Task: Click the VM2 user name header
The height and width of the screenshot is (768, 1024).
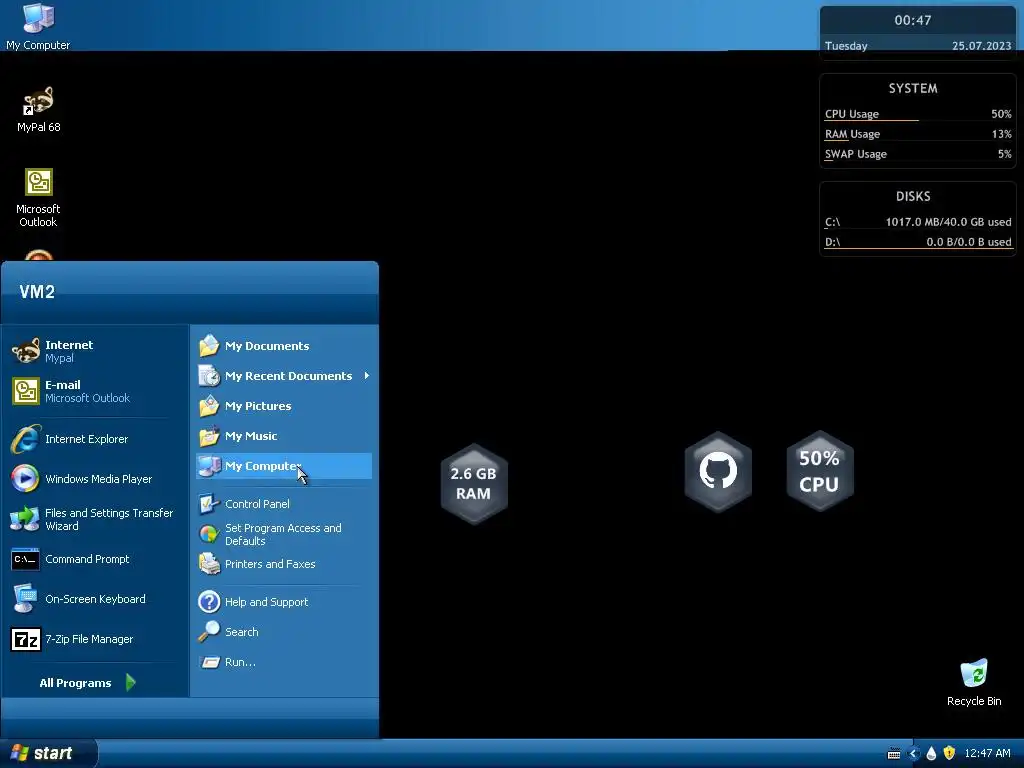Action: pyautogui.click(x=37, y=291)
